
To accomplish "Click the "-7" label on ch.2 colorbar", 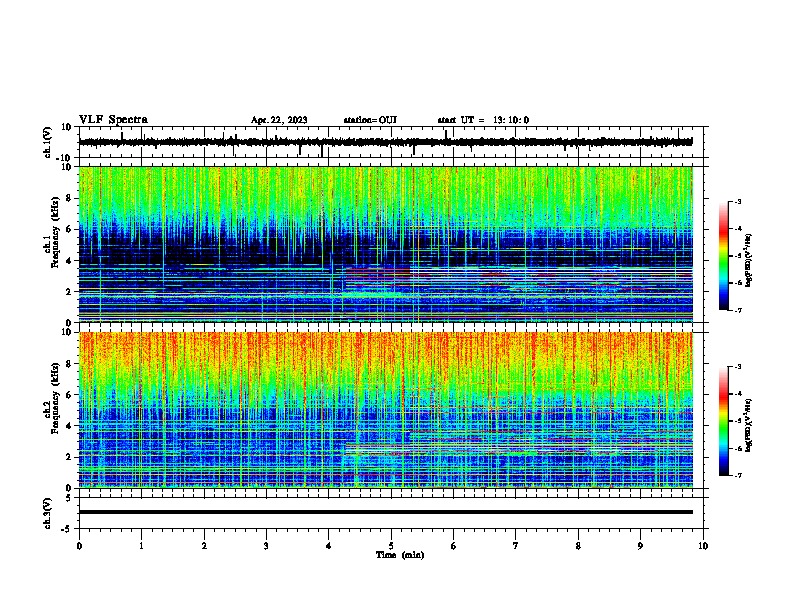I will [x=737, y=476].
